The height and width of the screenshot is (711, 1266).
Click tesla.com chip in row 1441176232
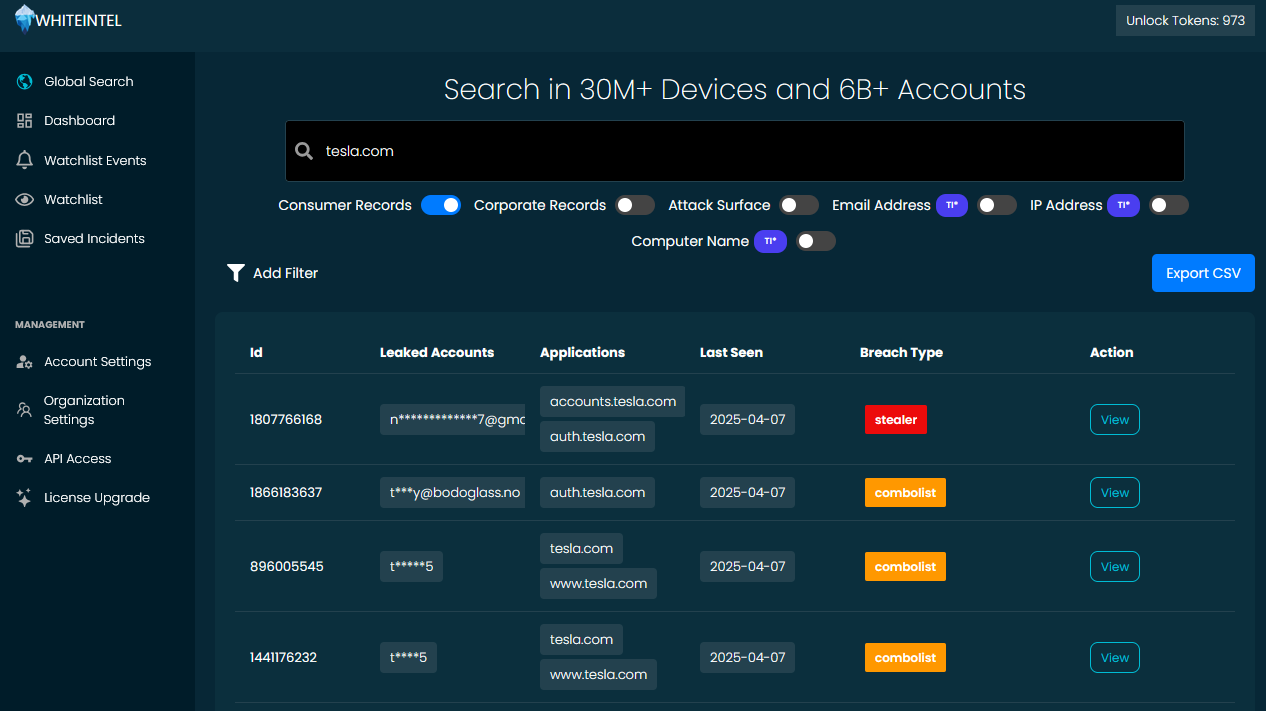pyautogui.click(x=581, y=640)
